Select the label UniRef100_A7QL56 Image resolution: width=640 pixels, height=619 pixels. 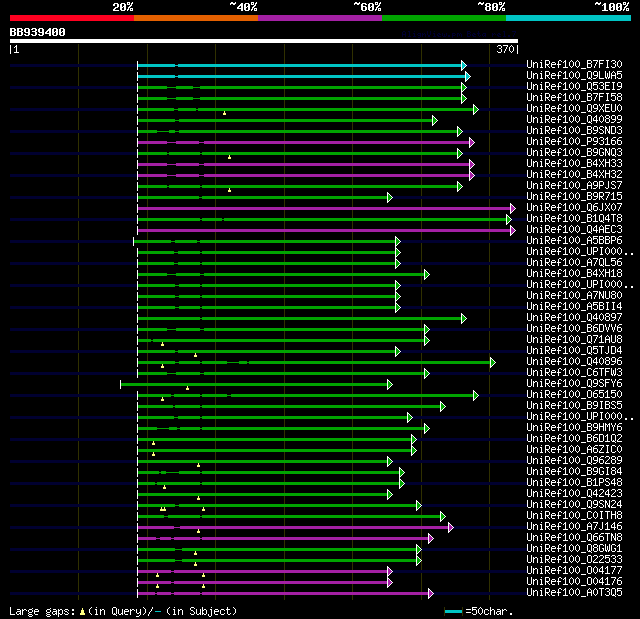tap(574, 263)
